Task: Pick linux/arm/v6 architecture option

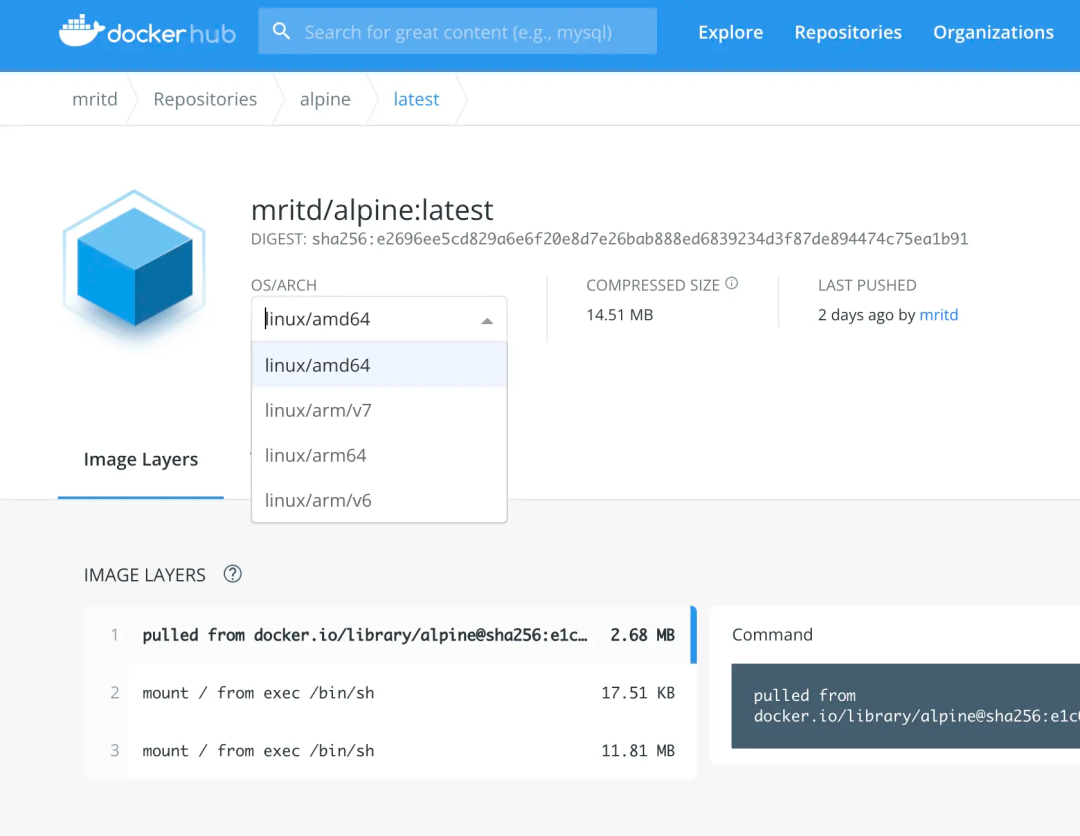Action: pos(379,500)
